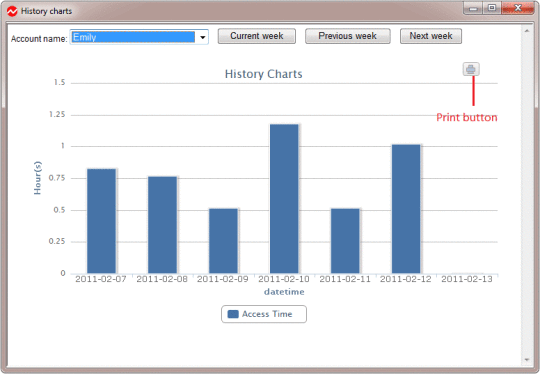Maximize the History charts window
Screen dimensions: 540x374
click(x=492, y=8)
